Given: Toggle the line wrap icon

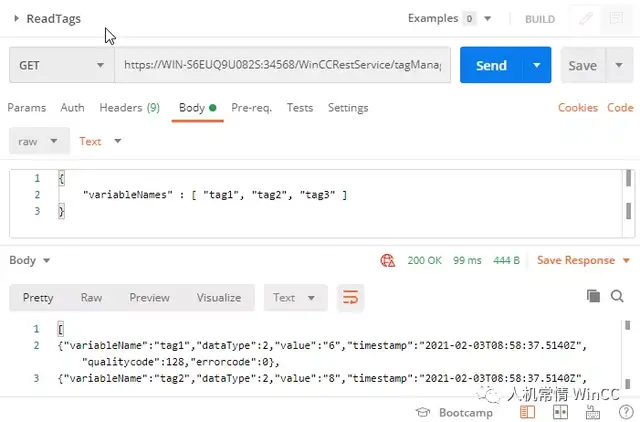Looking at the screenshot, I should [350, 297].
